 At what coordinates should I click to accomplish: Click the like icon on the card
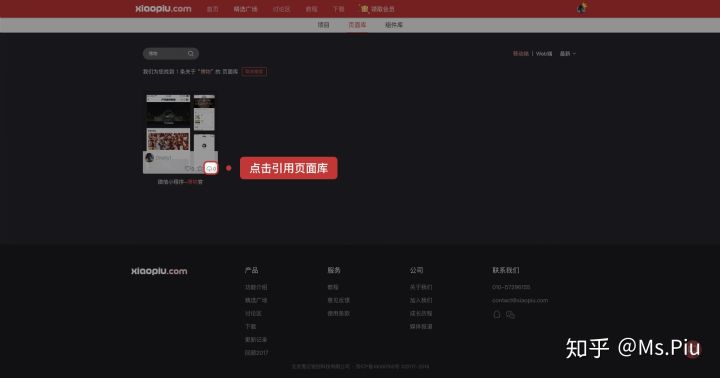click(188, 169)
